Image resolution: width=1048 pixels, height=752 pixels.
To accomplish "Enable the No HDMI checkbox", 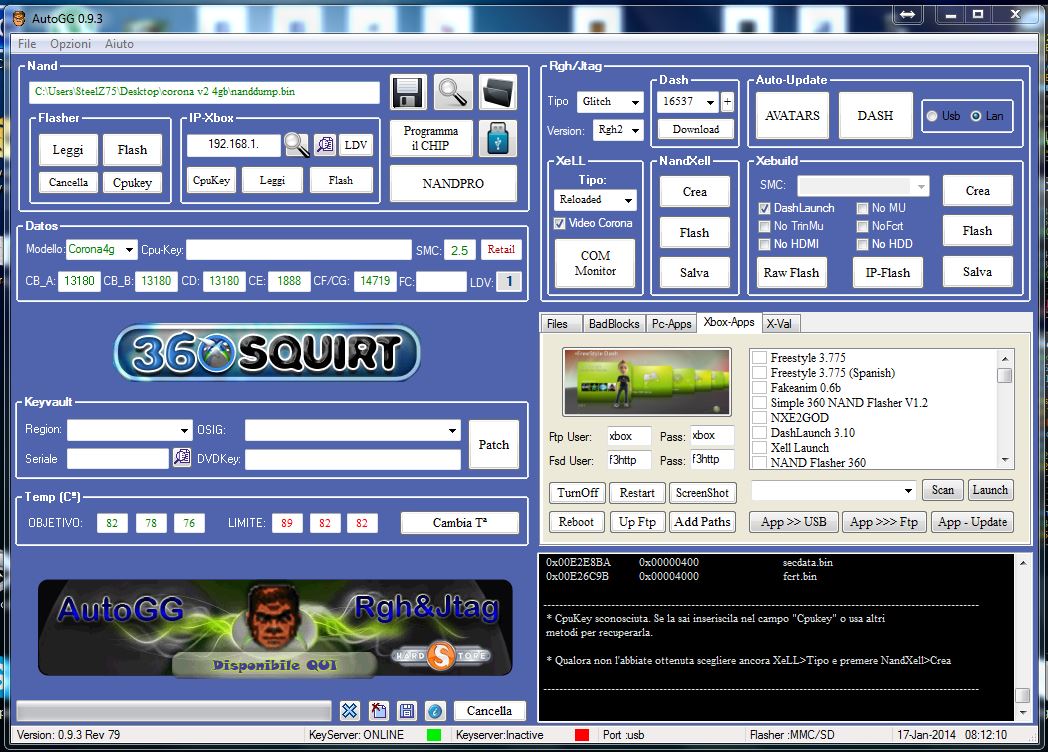I will pos(765,244).
